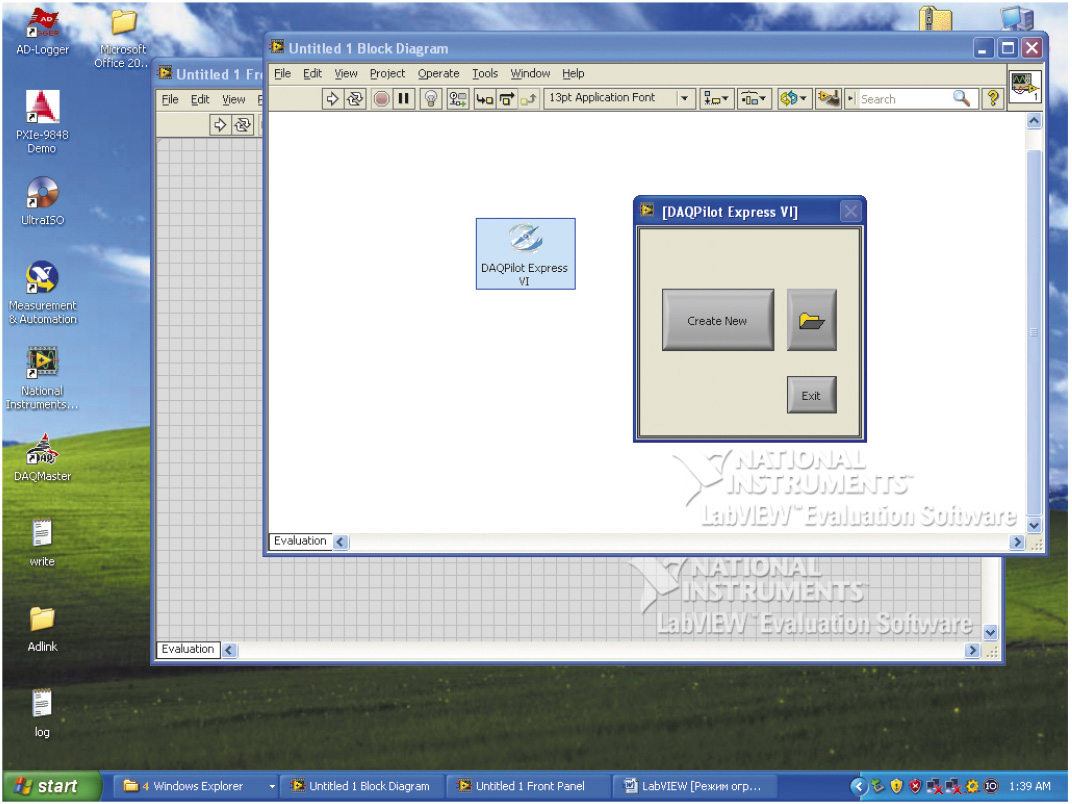Select the DAQMaster desktop icon
This screenshot has width=1072, height=804.
coord(42,457)
